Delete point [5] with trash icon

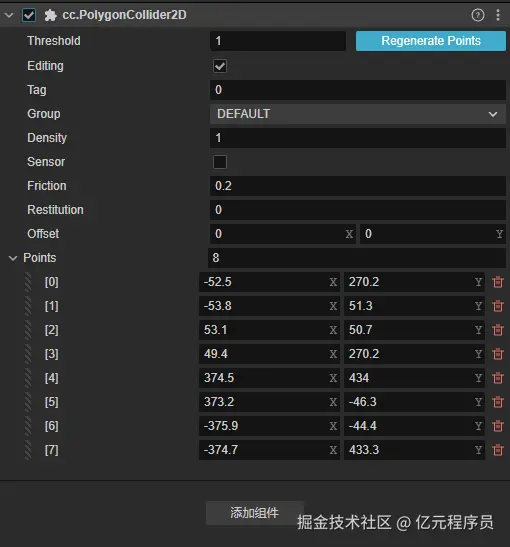(x=498, y=402)
